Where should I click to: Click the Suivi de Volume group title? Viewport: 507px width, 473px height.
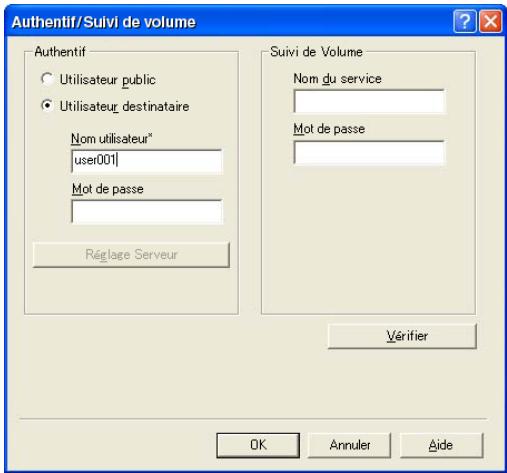click(316, 52)
